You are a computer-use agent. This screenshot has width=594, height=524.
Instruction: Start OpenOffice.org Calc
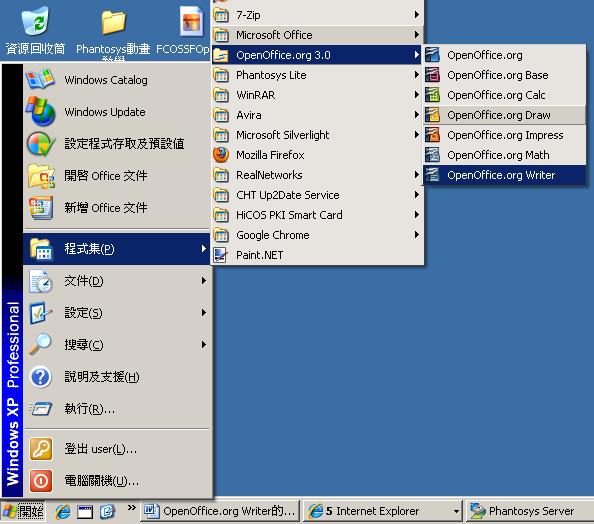504,95
